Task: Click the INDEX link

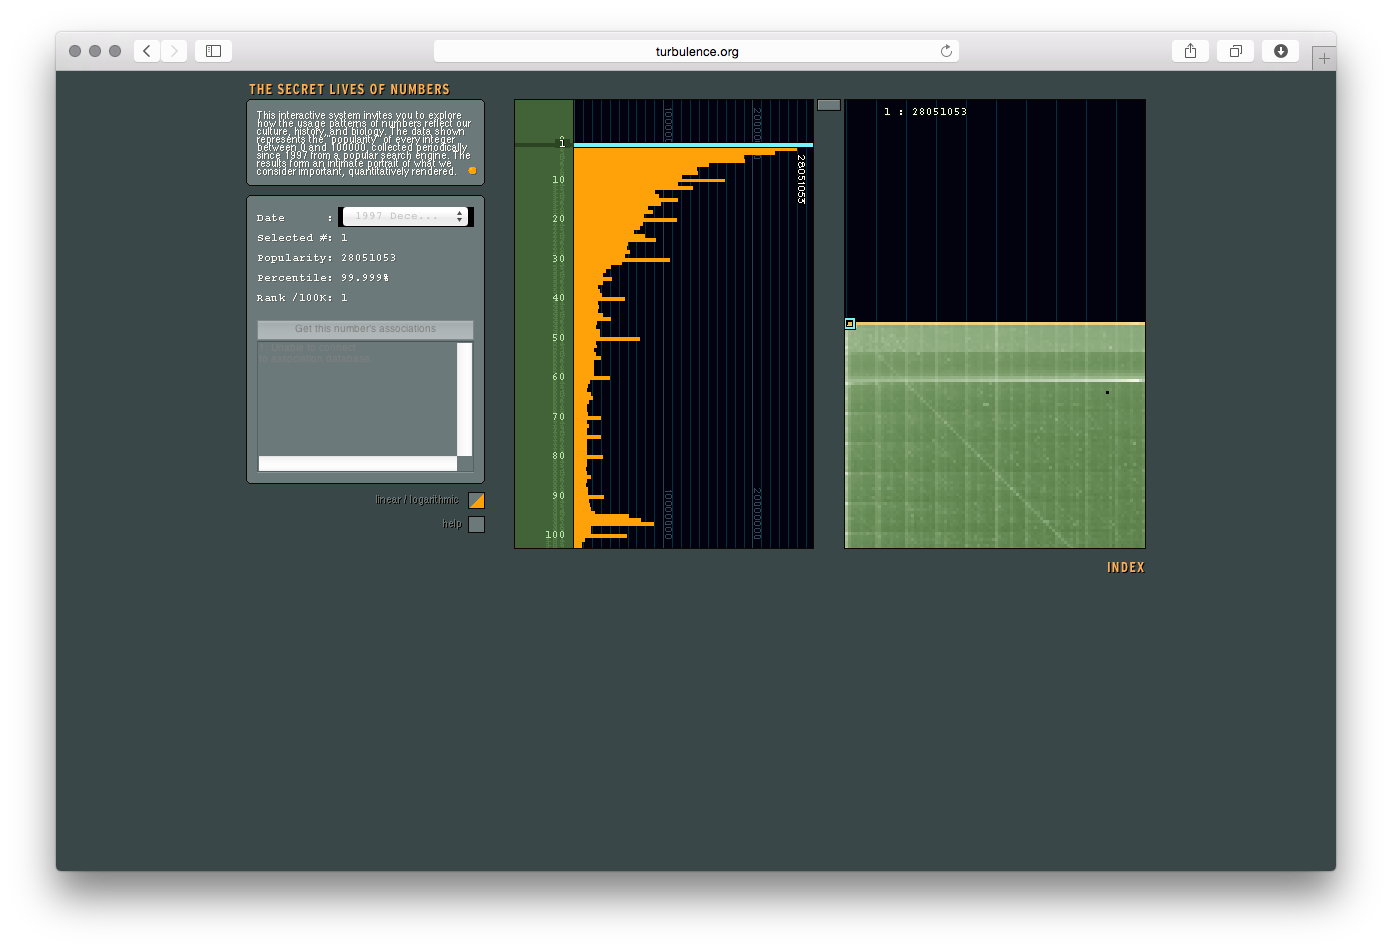Action: [1125, 568]
